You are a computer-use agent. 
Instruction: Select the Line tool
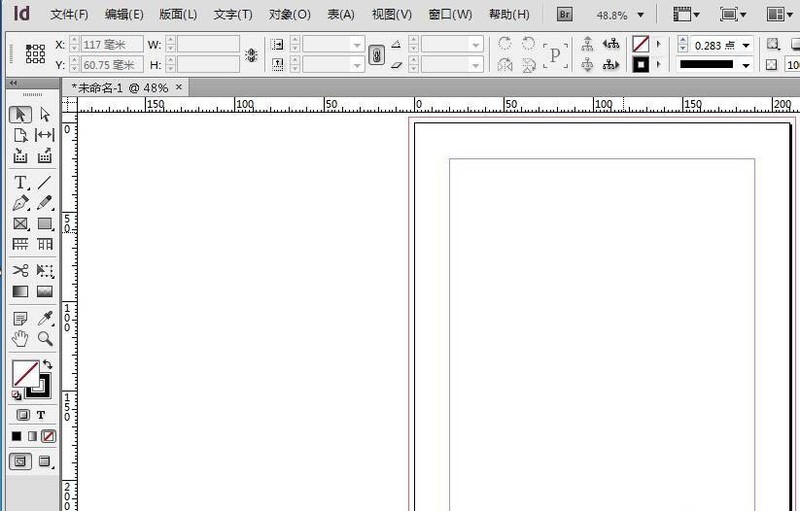pyautogui.click(x=45, y=182)
